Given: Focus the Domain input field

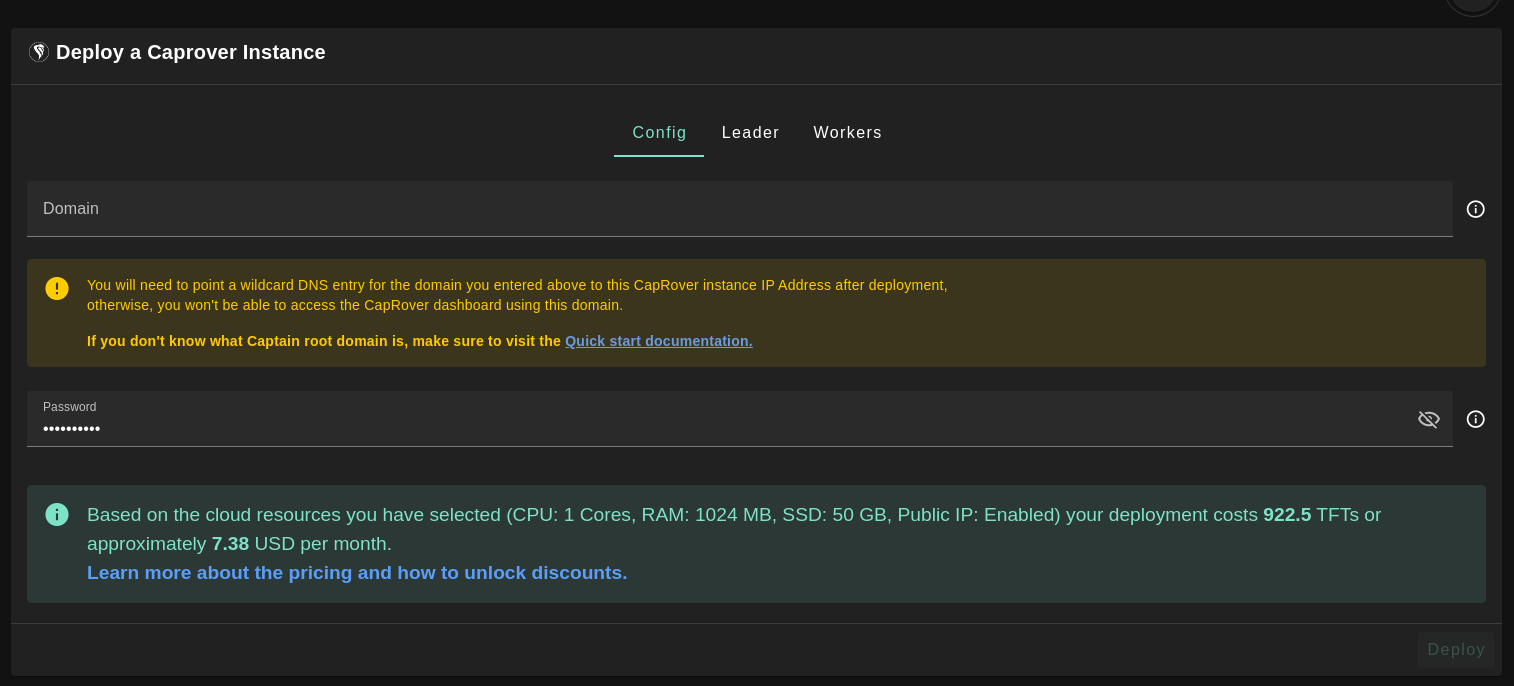Looking at the screenshot, I should point(739,209).
